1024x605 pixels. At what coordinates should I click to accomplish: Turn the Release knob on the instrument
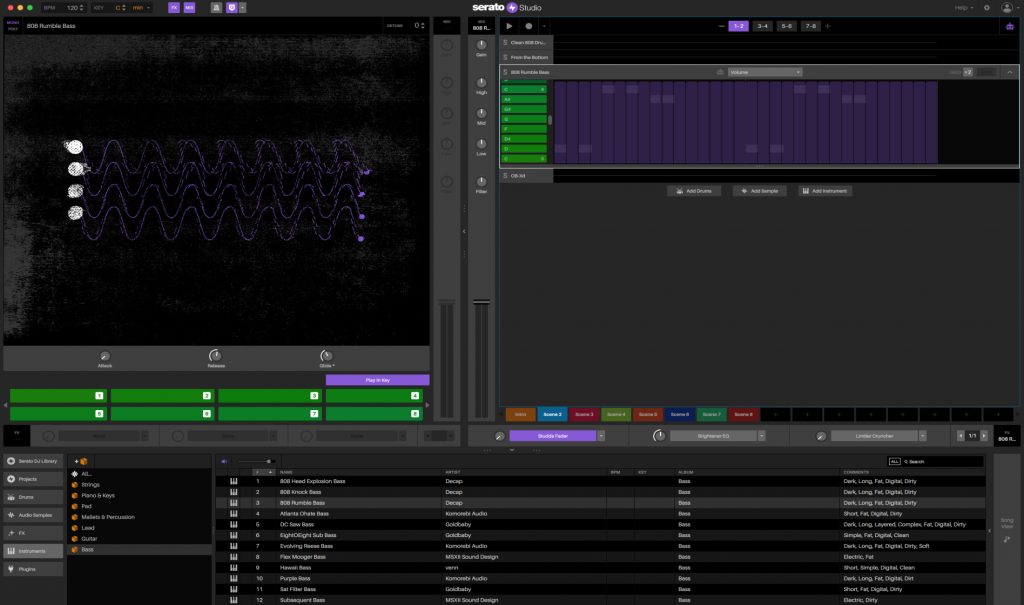tap(214, 354)
